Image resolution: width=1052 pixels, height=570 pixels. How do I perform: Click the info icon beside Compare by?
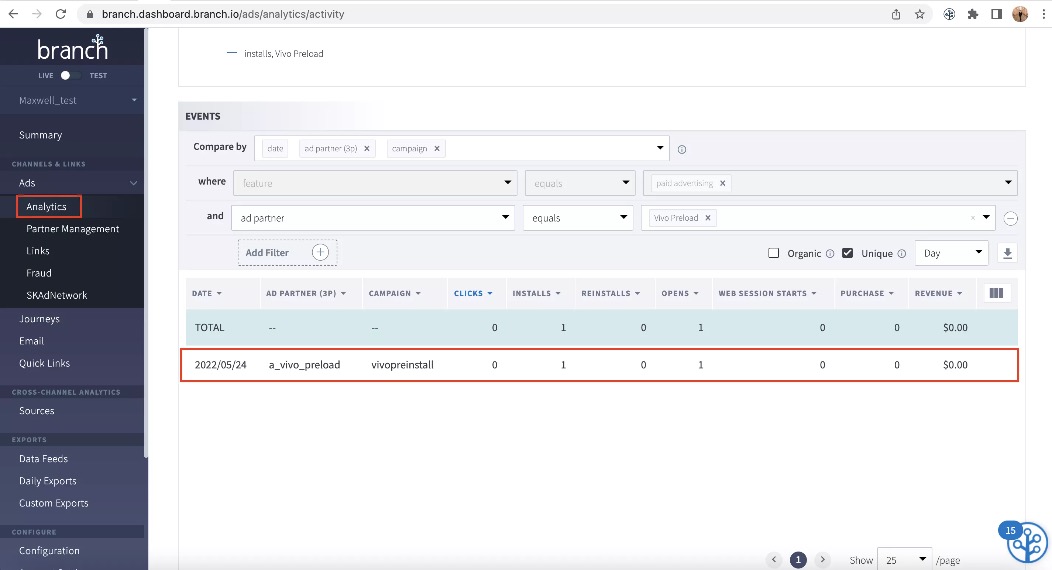(x=682, y=150)
